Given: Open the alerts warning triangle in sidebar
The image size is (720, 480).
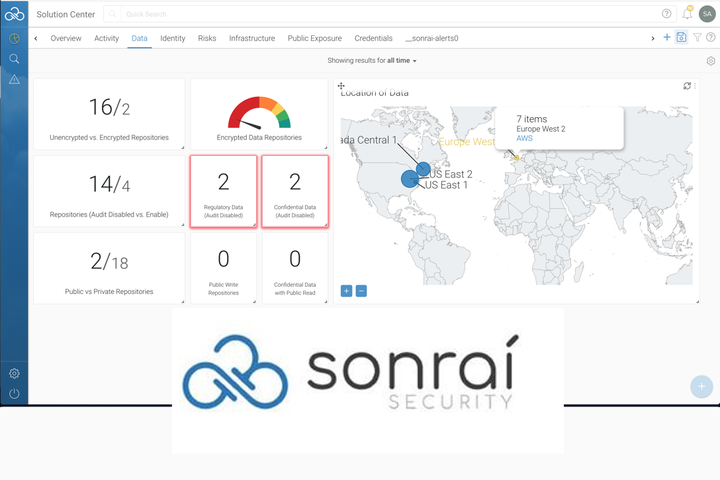Looking at the screenshot, I should click(x=14, y=79).
